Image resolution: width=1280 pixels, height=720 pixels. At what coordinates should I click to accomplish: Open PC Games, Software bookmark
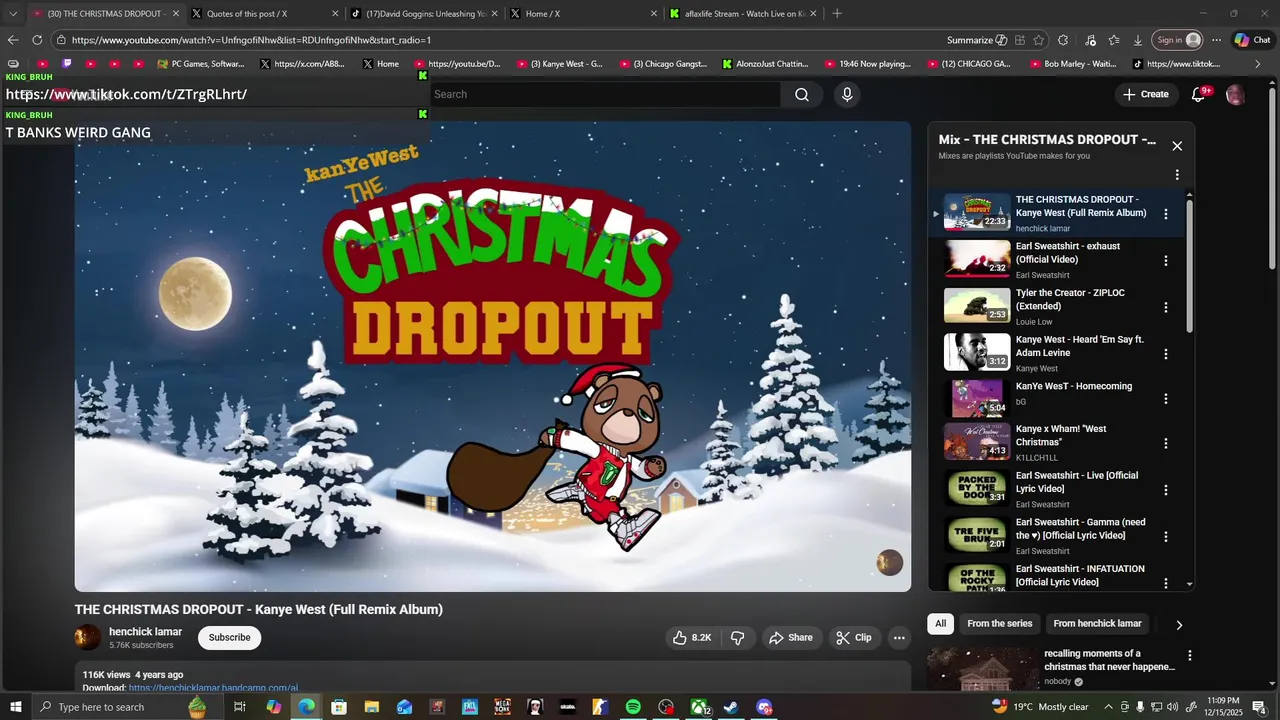(x=200, y=64)
